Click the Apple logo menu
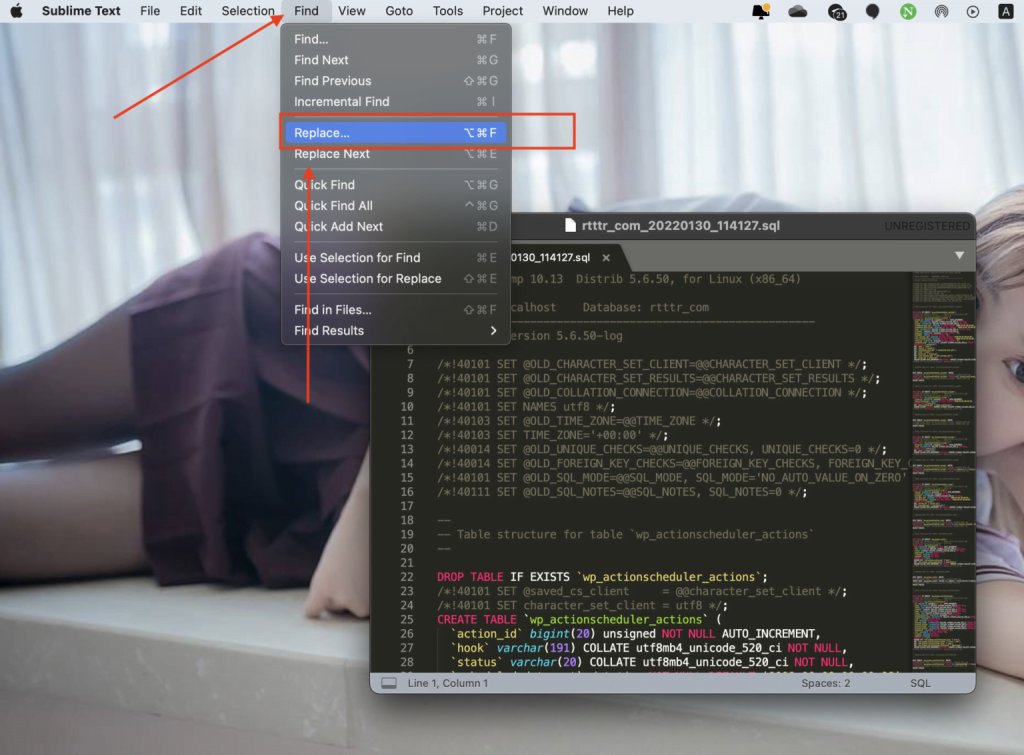1024x755 pixels. point(16,11)
